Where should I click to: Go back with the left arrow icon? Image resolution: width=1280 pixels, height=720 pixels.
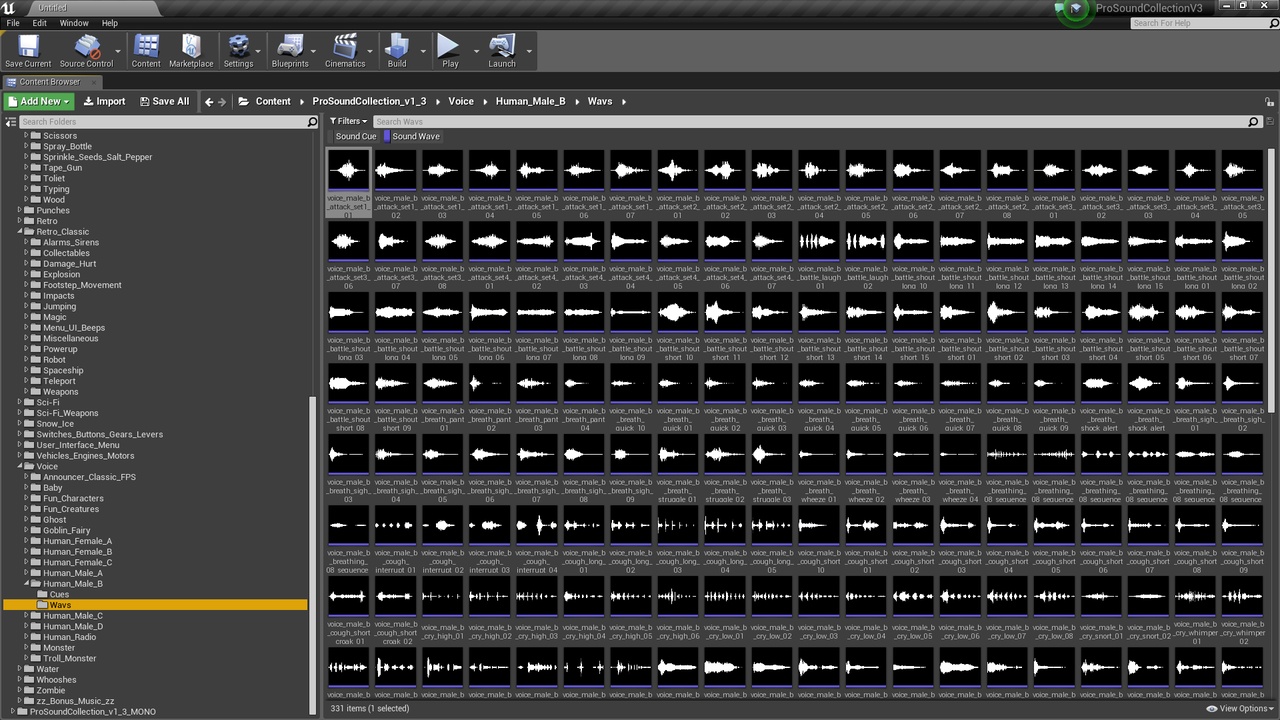coord(209,101)
